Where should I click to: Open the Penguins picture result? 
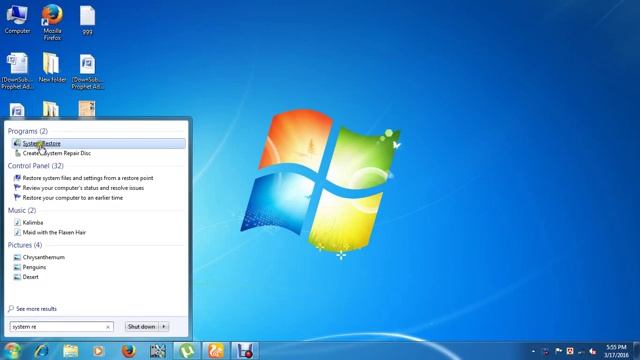pos(34,267)
